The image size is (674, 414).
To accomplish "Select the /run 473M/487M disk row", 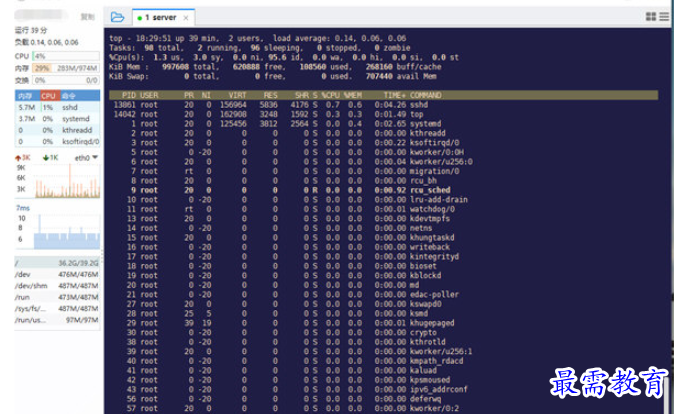I will pyautogui.click(x=58, y=297).
